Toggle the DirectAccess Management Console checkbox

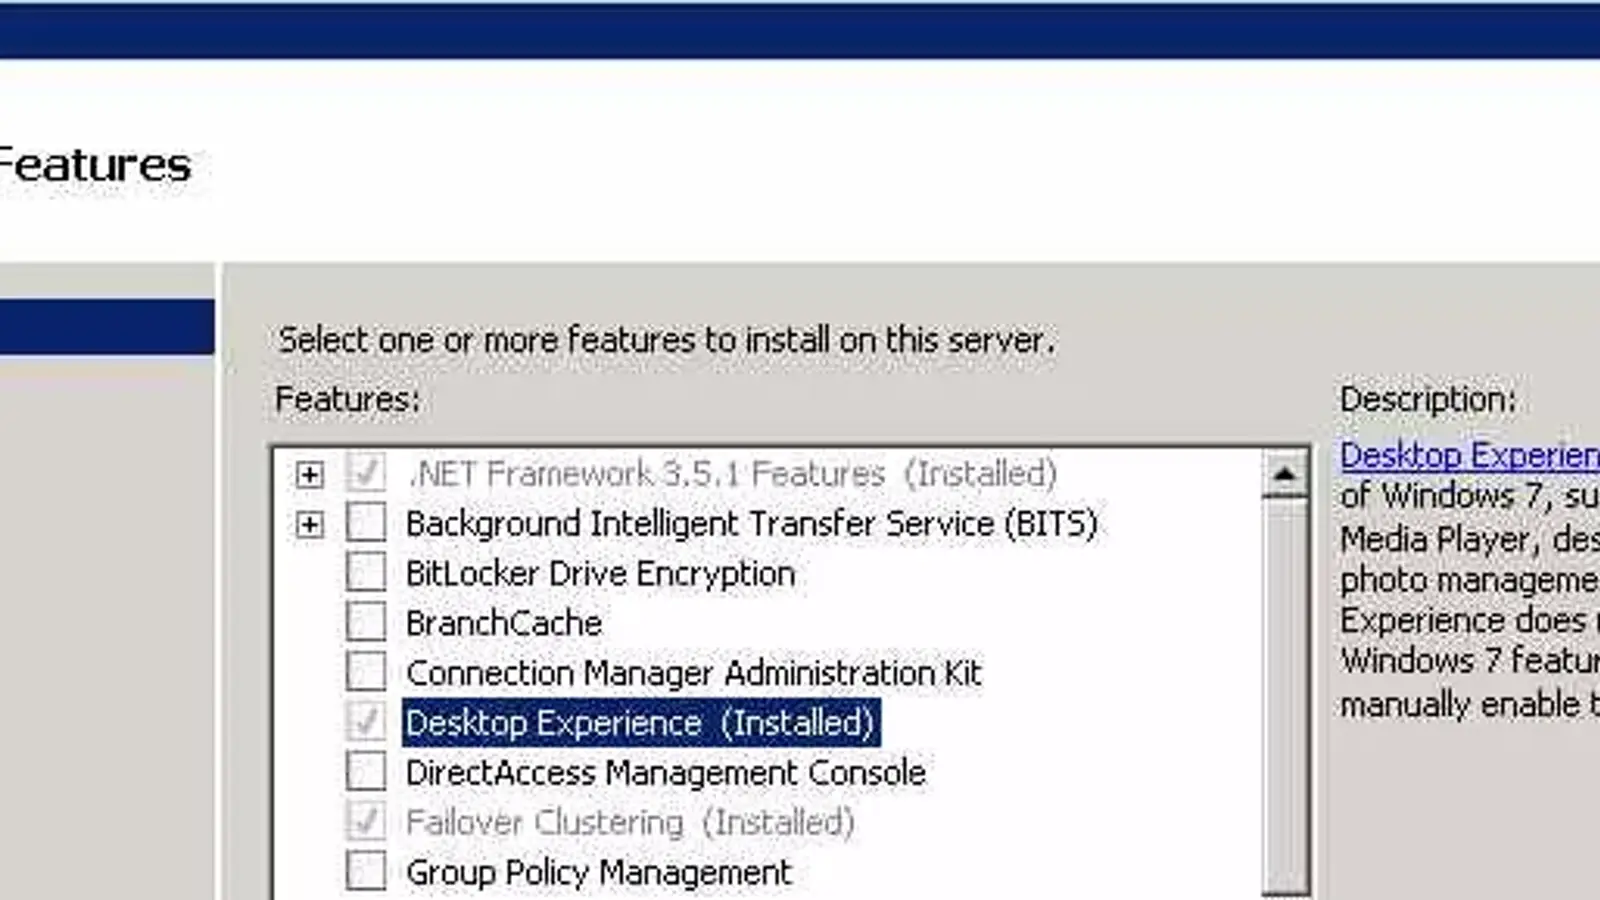[x=366, y=772]
